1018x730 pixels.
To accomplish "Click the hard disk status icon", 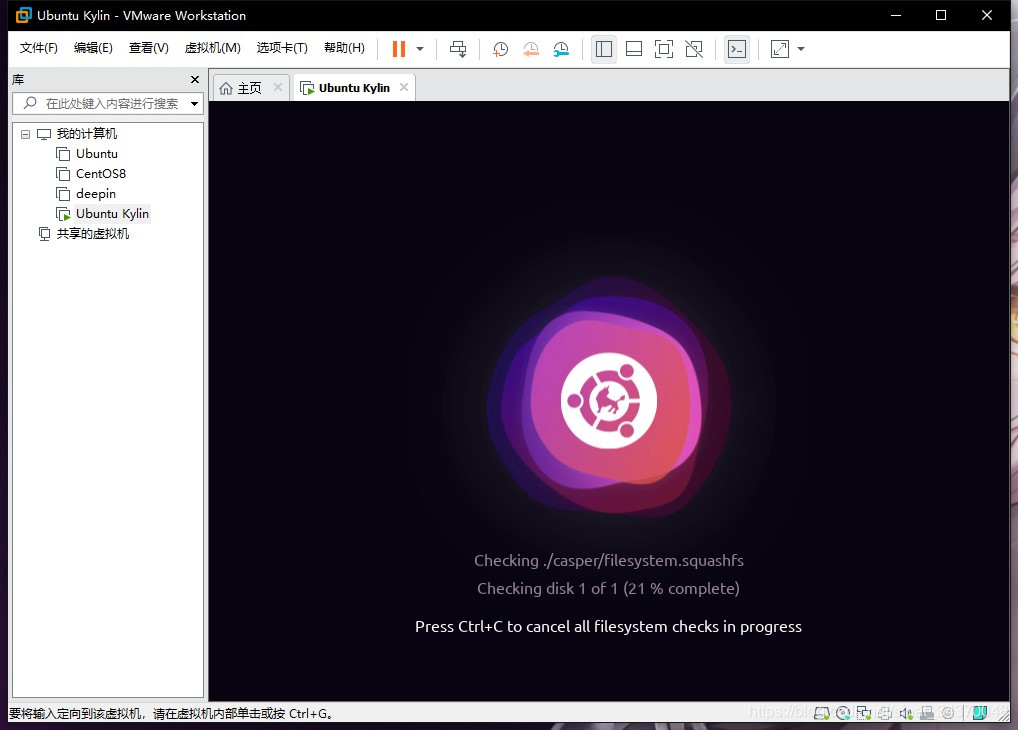I will [822, 713].
